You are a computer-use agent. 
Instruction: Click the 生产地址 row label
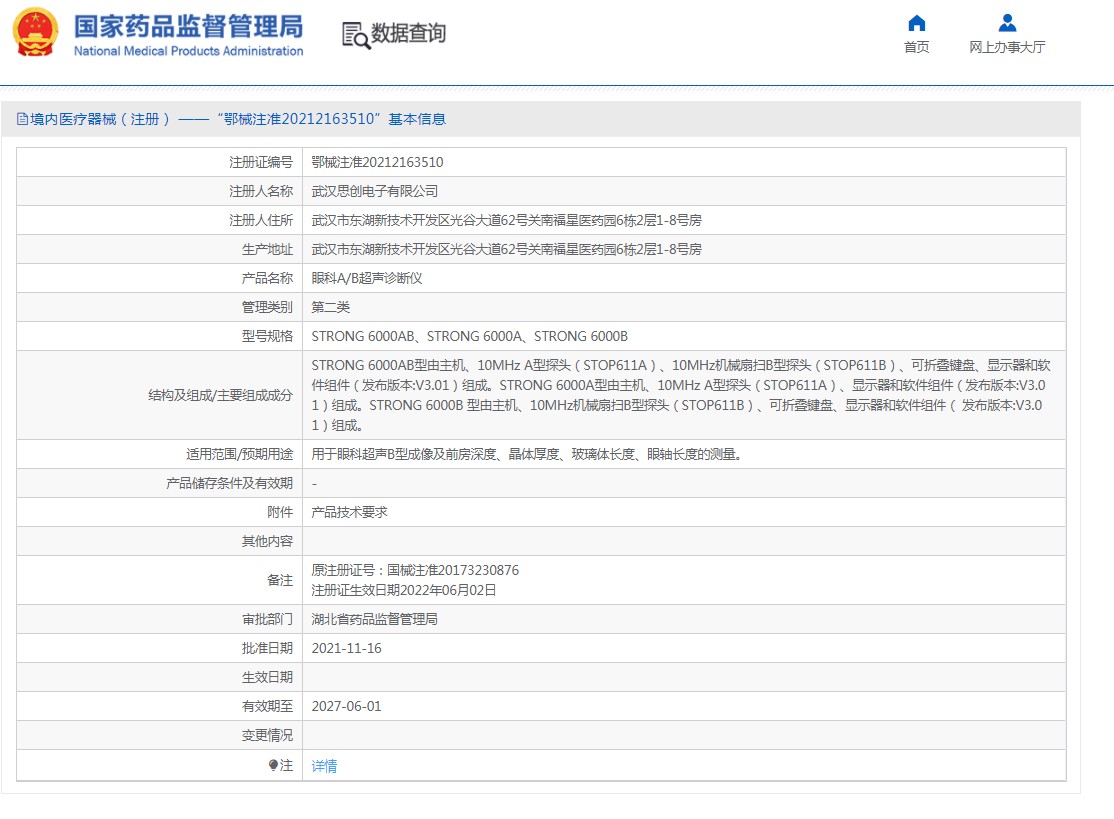[267, 249]
